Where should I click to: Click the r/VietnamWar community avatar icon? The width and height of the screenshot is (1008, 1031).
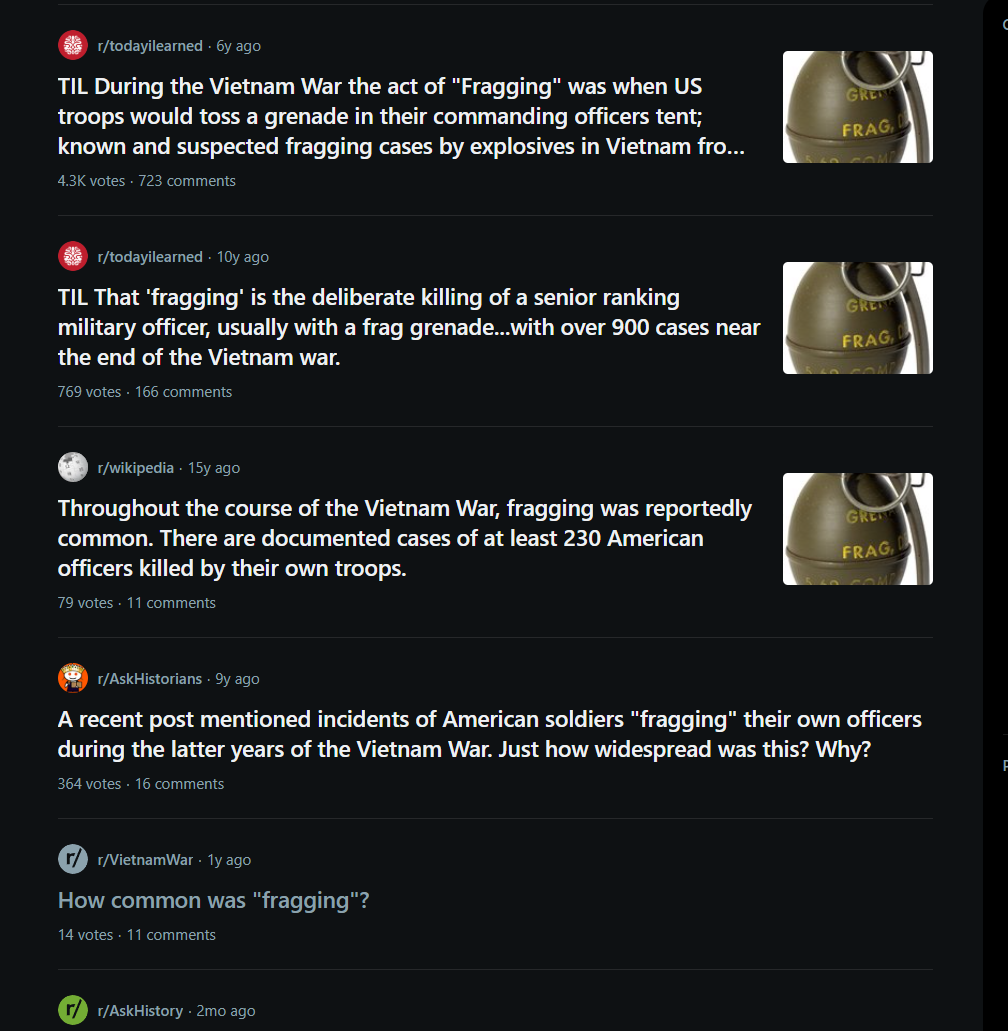[73, 860]
